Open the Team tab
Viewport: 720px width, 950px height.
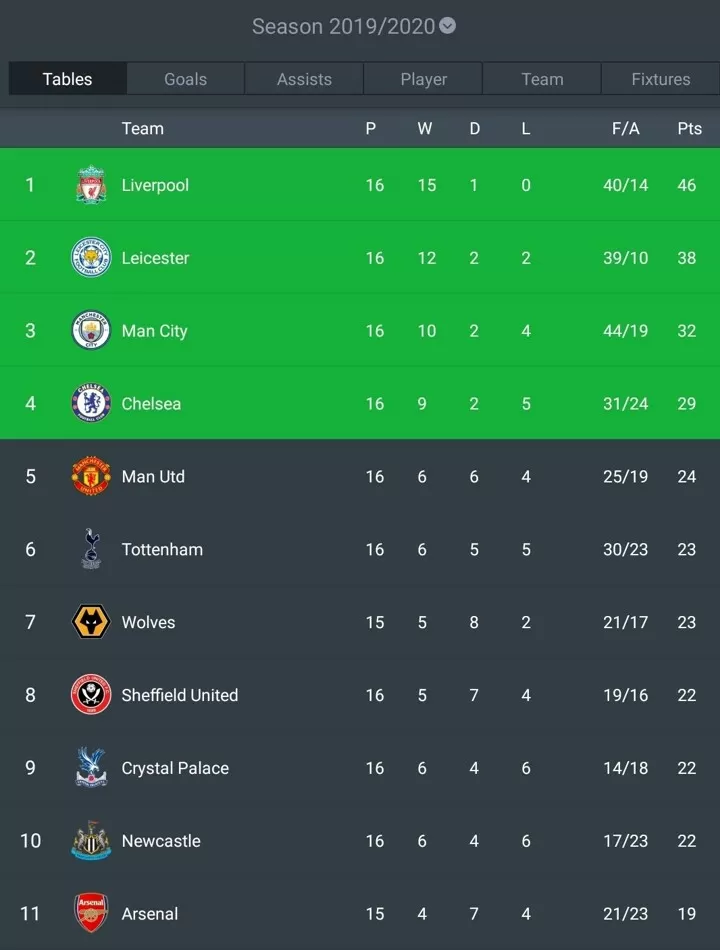point(542,79)
